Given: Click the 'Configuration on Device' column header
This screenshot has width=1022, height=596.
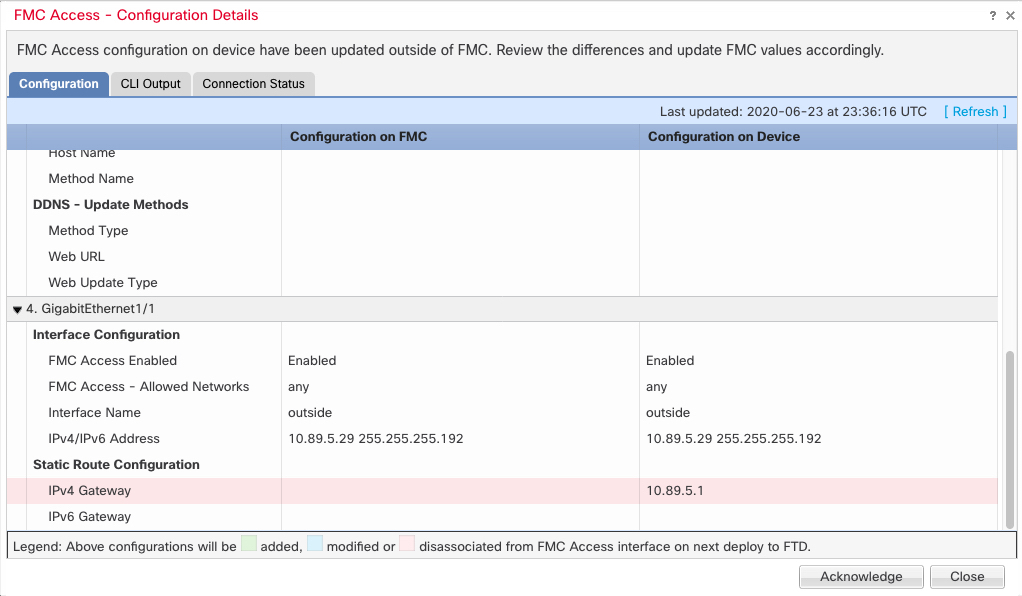Looking at the screenshot, I should pyautogui.click(x=723, y=137).
